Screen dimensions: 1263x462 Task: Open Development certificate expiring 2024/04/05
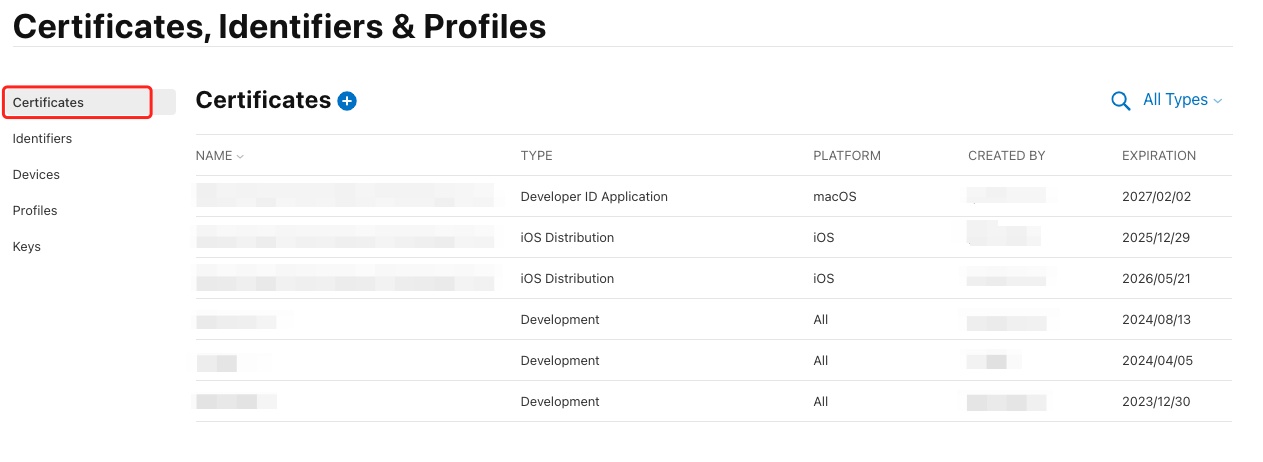tap(560, 361)
